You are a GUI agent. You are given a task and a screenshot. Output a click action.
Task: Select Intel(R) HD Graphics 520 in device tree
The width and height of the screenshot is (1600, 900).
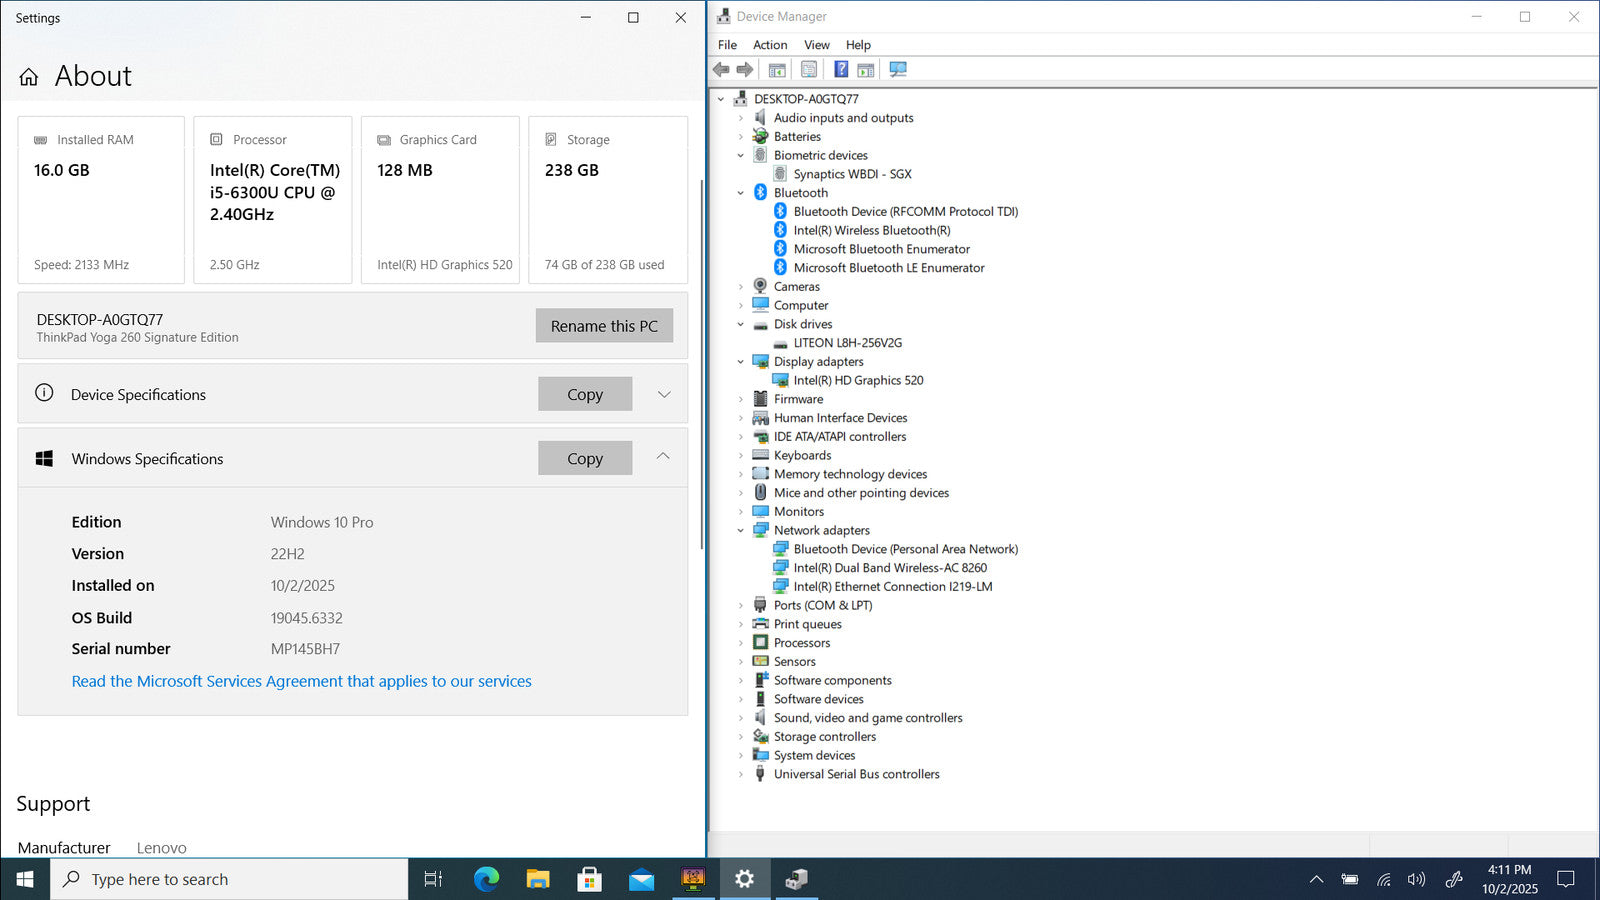(858, 380)
